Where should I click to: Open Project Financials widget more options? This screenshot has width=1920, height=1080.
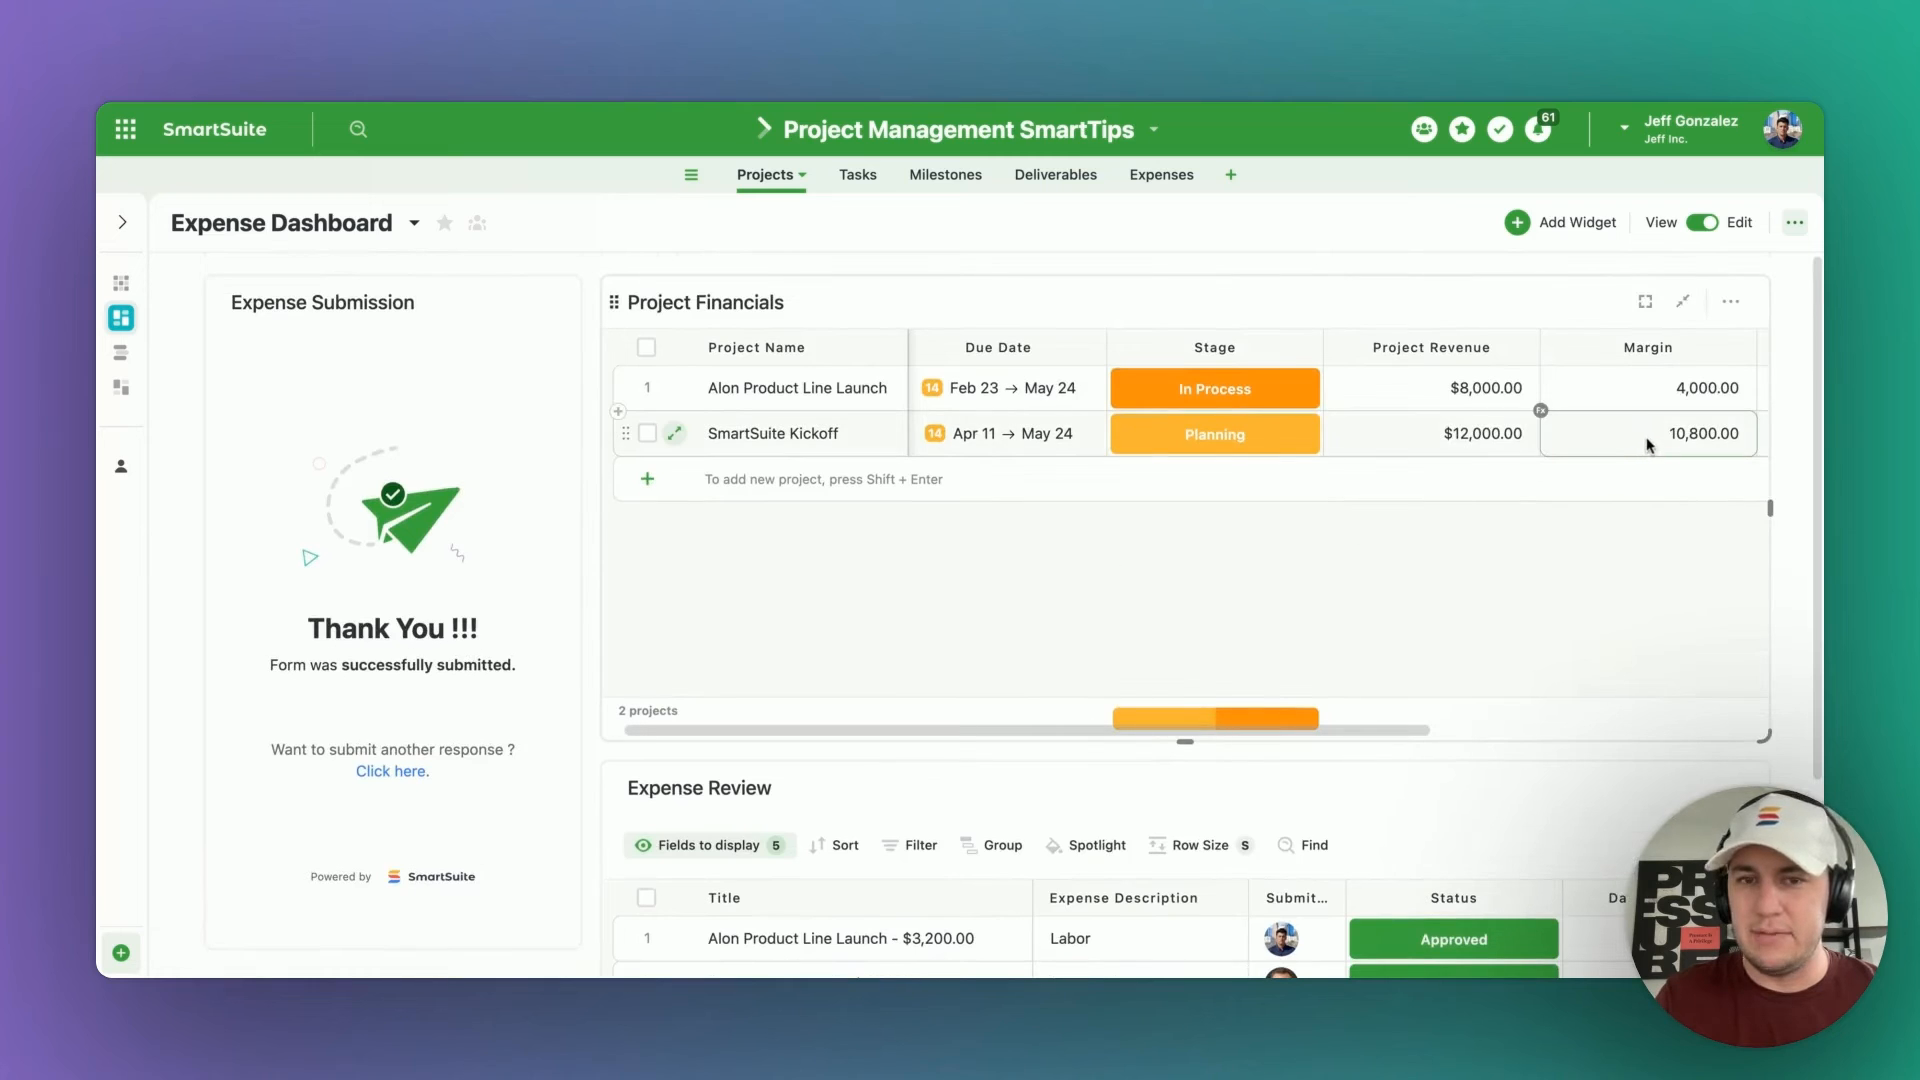coord(1731,301)
